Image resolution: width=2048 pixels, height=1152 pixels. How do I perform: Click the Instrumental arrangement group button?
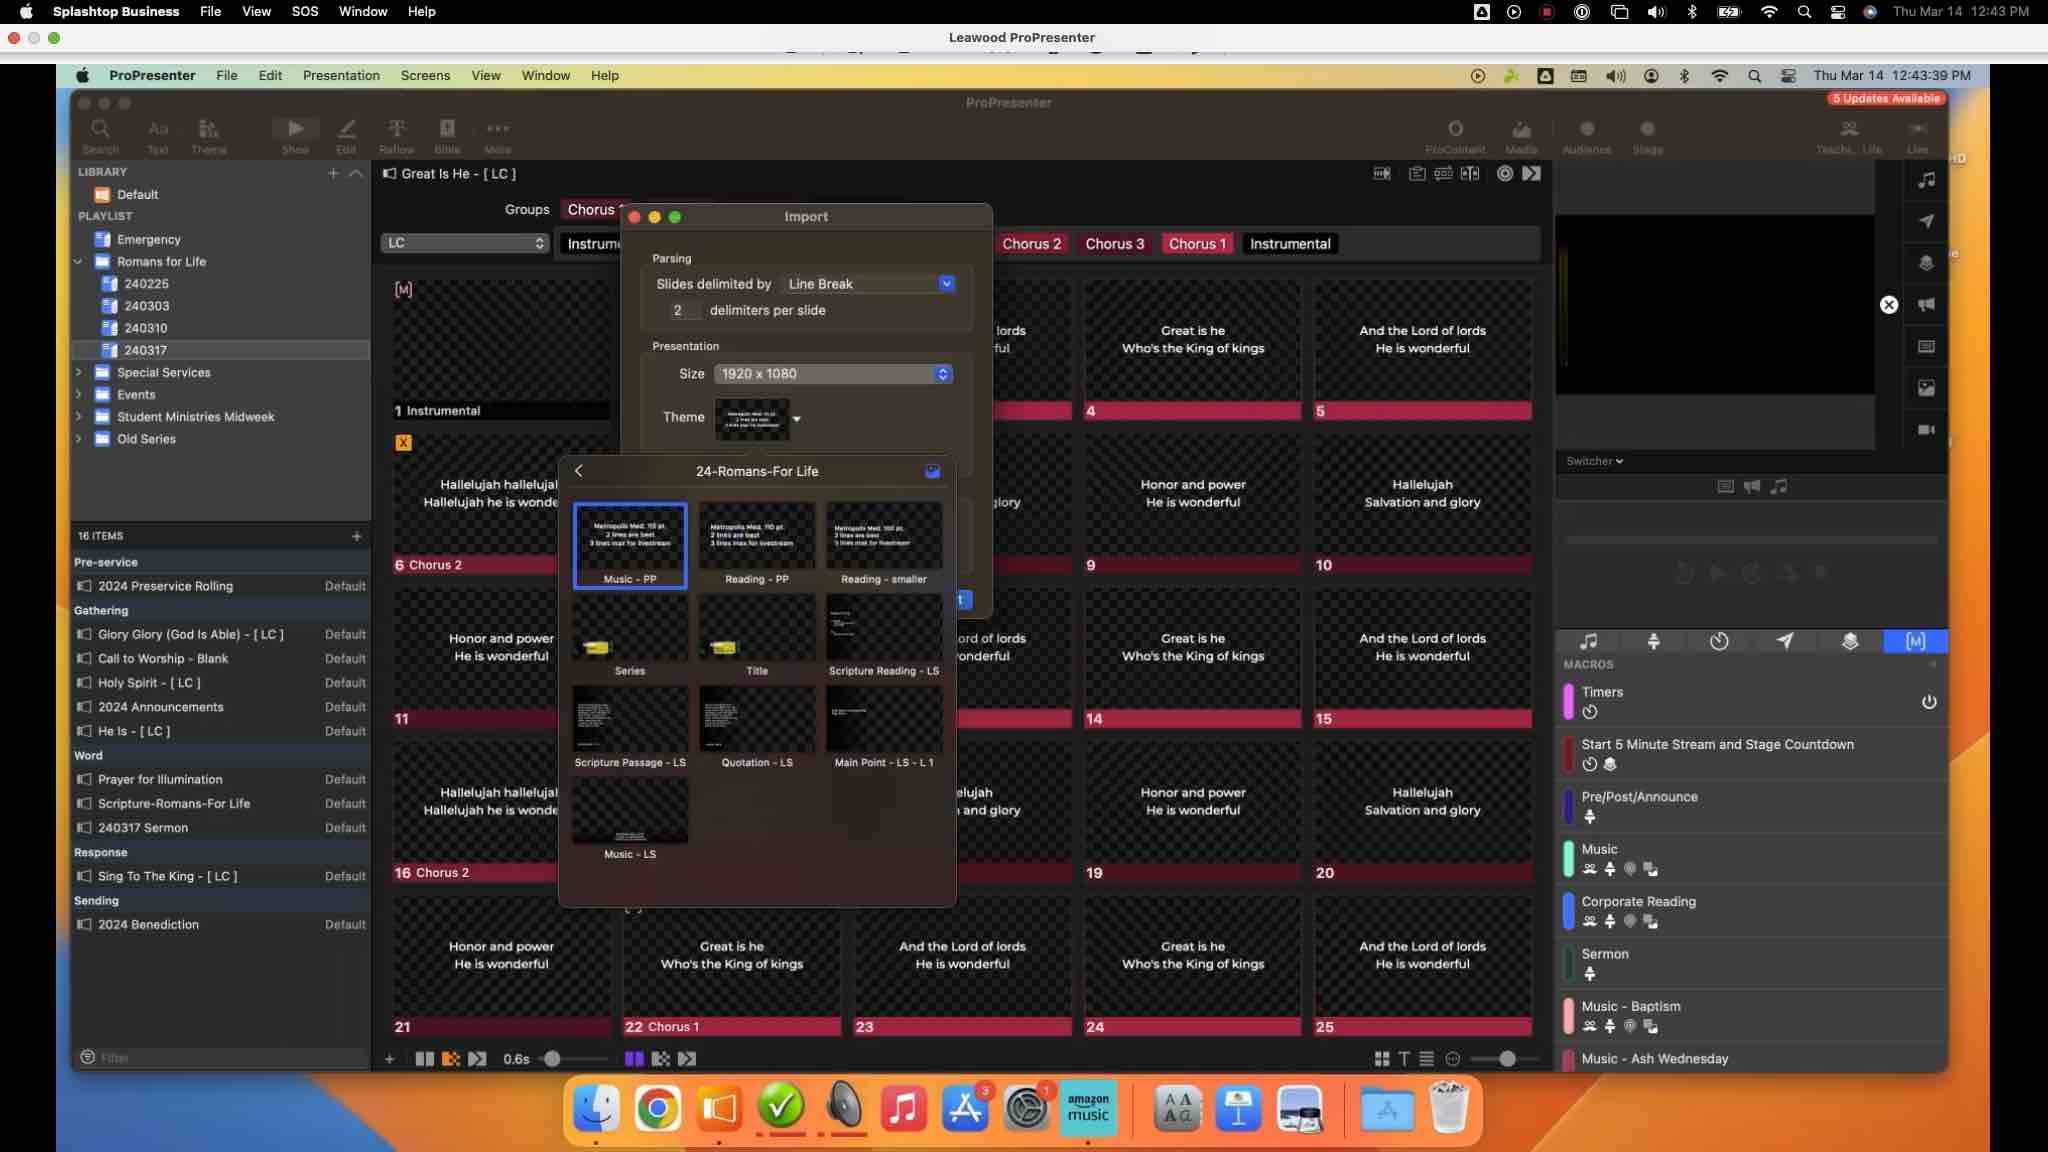1289,244
